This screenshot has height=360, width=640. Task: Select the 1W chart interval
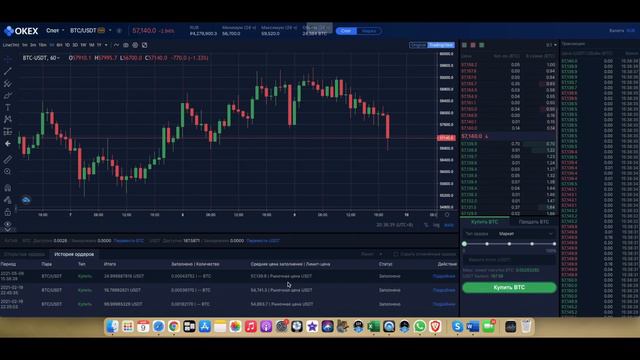pyautogui.click(x=83, y=45)
